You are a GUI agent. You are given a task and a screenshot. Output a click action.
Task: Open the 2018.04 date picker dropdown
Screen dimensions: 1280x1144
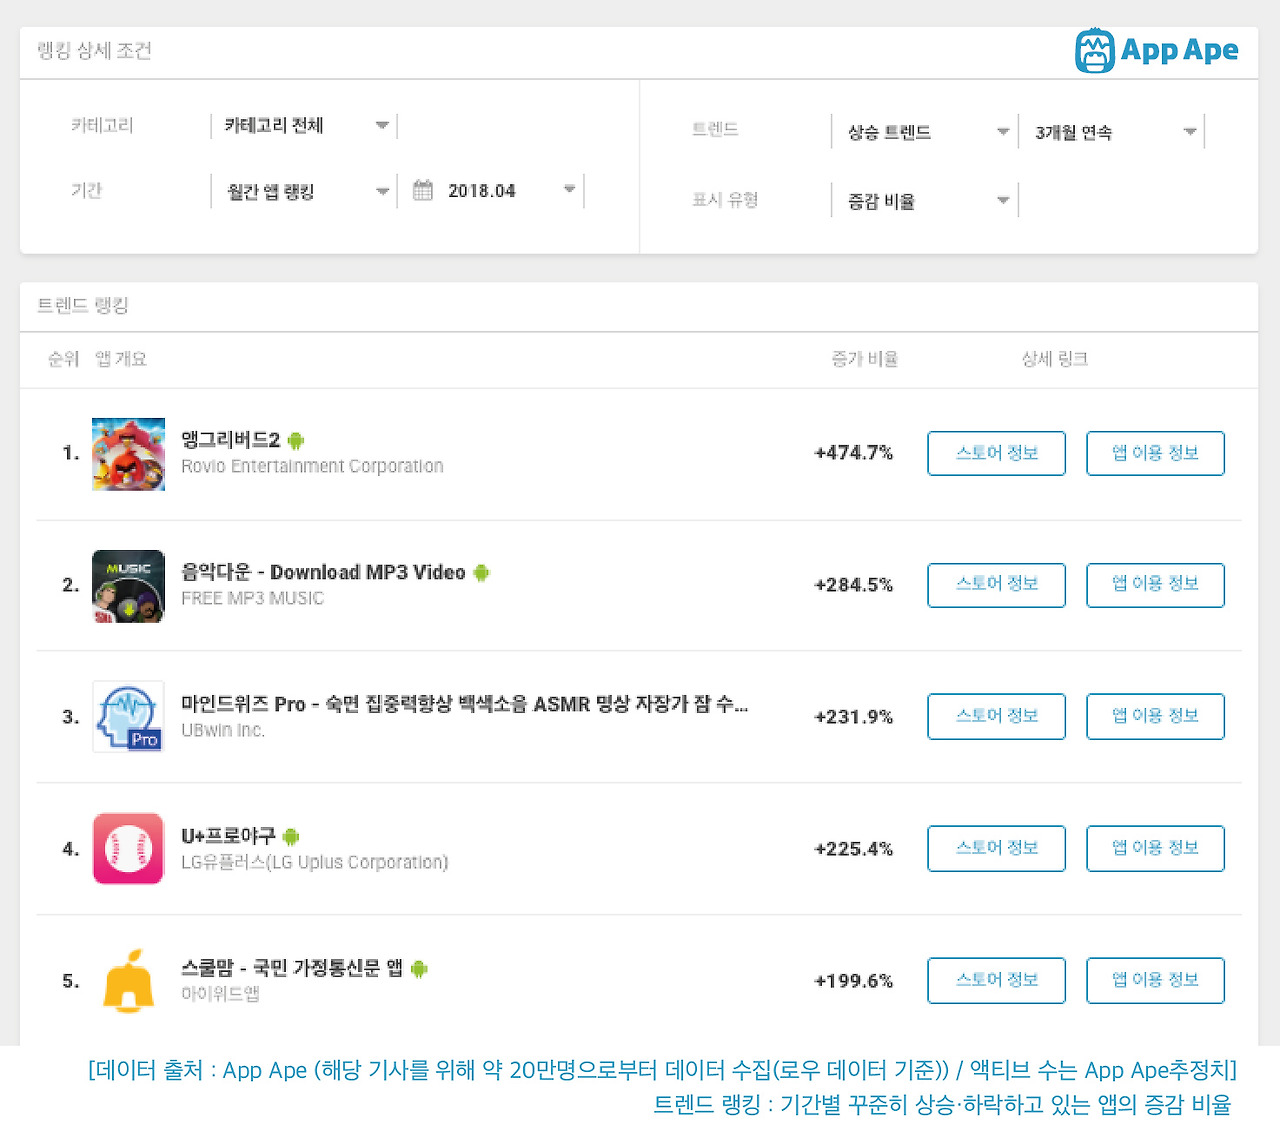point(491,191)
